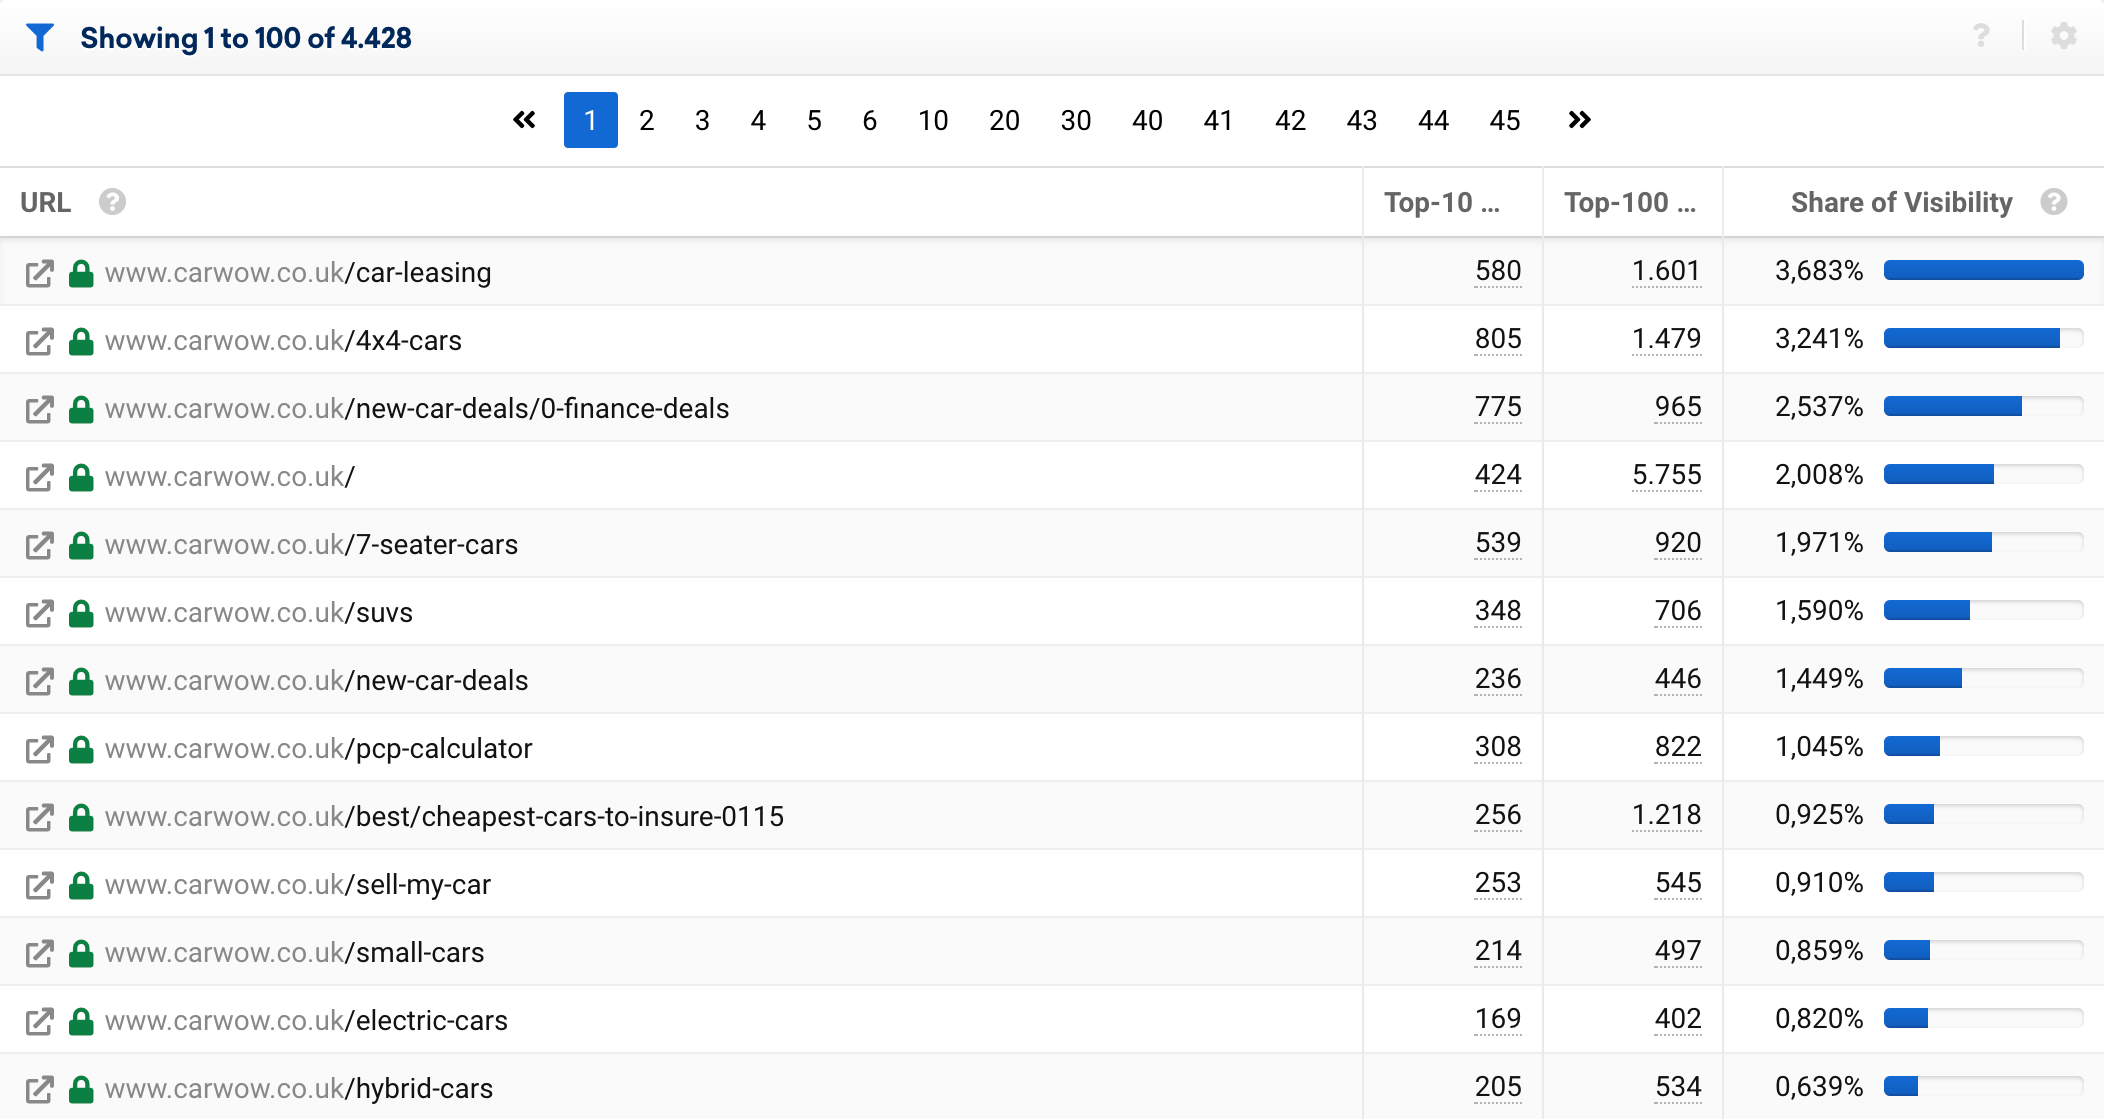
Task: Click the /car-leasing URL text
Action: click(x=298, y=273)
